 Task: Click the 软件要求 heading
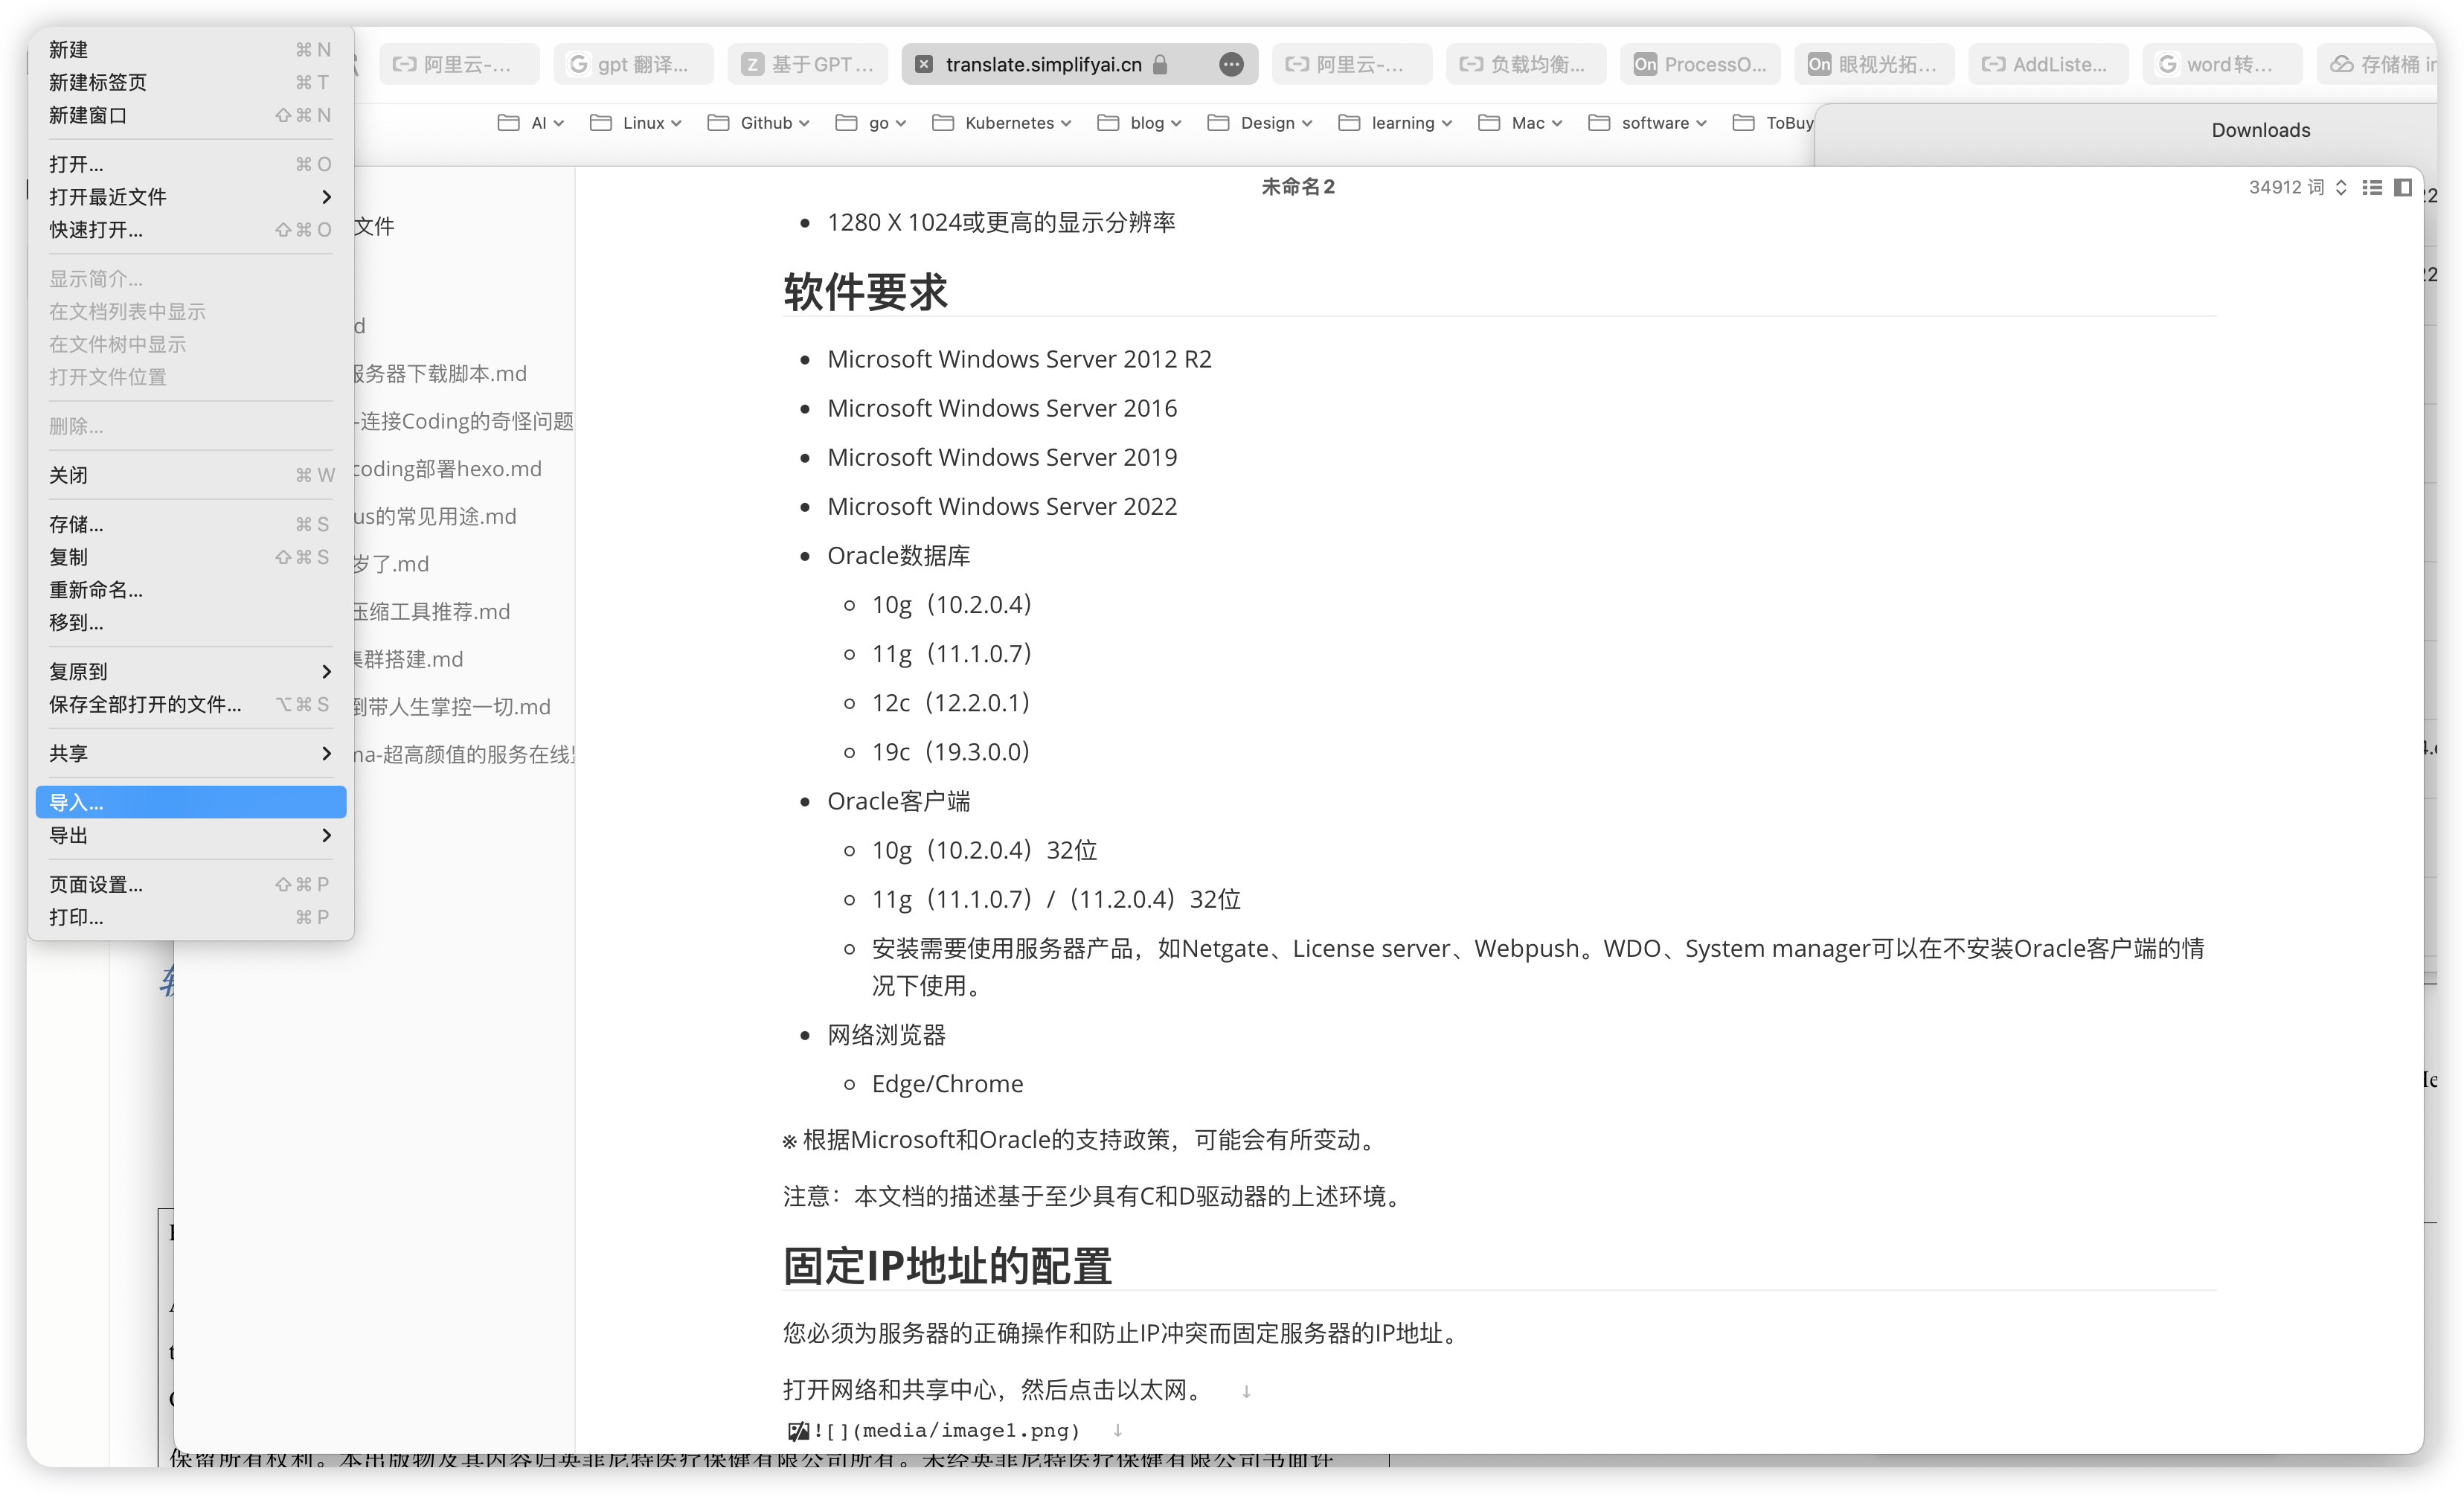[x=865, y=292]
